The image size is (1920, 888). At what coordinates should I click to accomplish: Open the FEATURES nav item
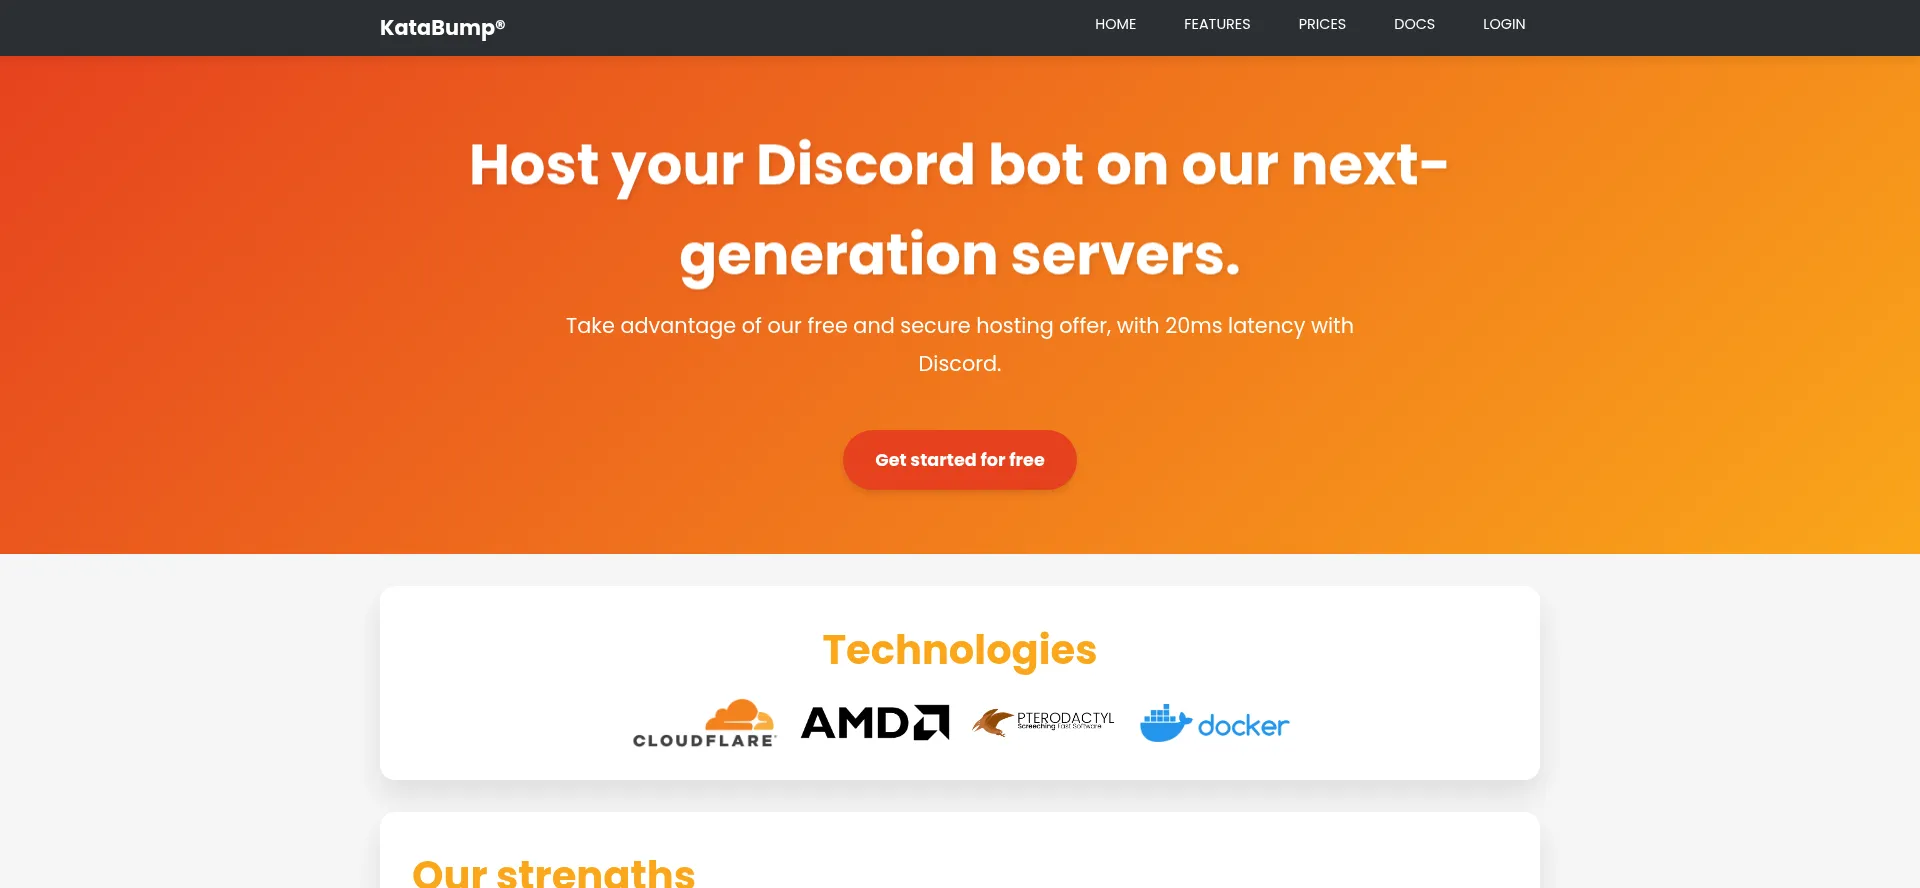1217,24
